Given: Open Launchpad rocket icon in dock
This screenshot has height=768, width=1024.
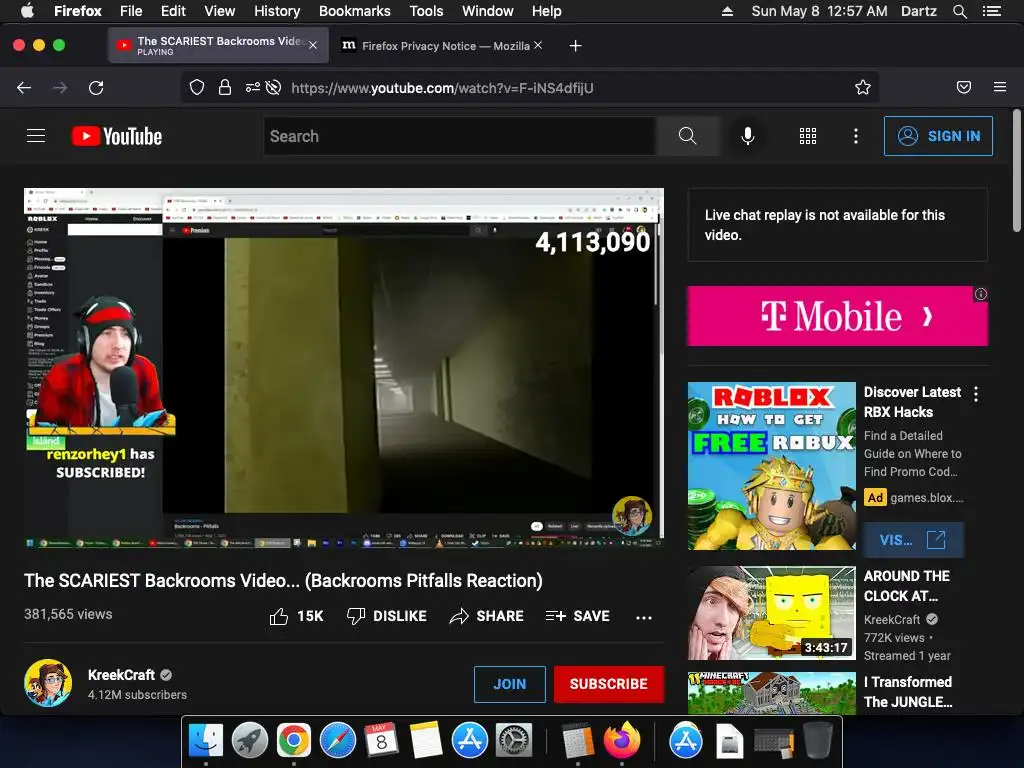Looking at the screenshot, I should click(249, 740).
